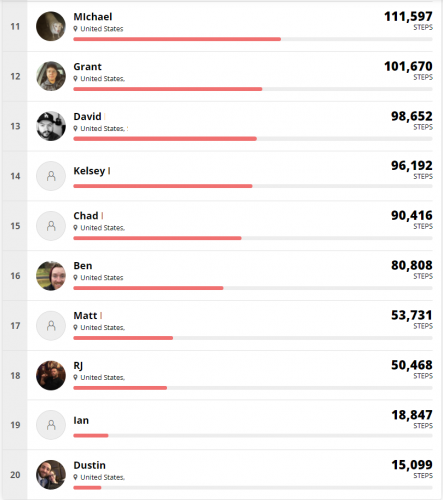Click Kelsey's placeholder avatar icon
Screen dimensions: 443x500
51,176
